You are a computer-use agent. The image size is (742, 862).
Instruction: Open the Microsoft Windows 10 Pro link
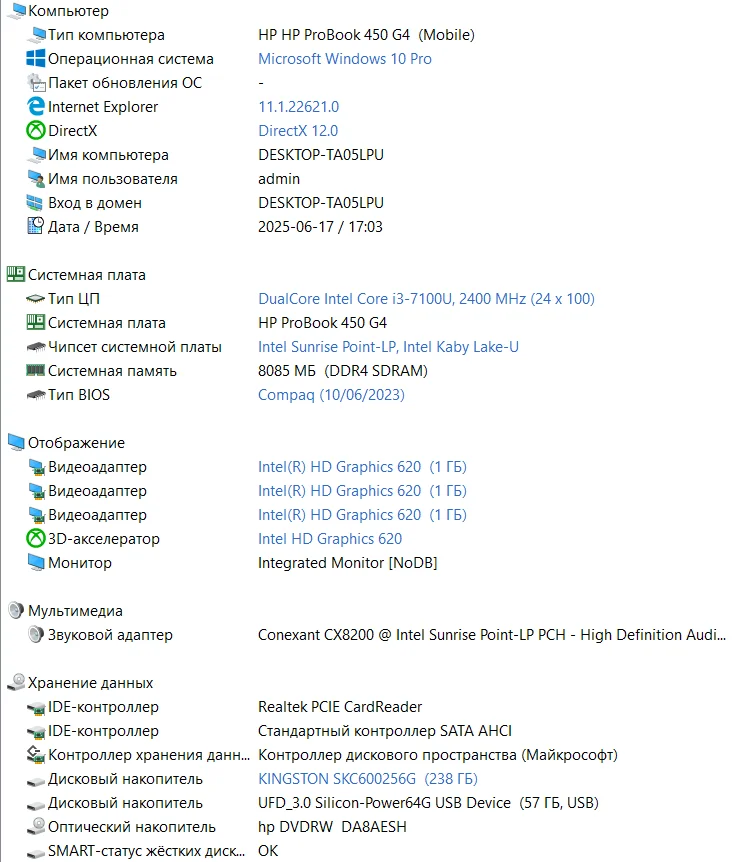click(x=345, y=59)
